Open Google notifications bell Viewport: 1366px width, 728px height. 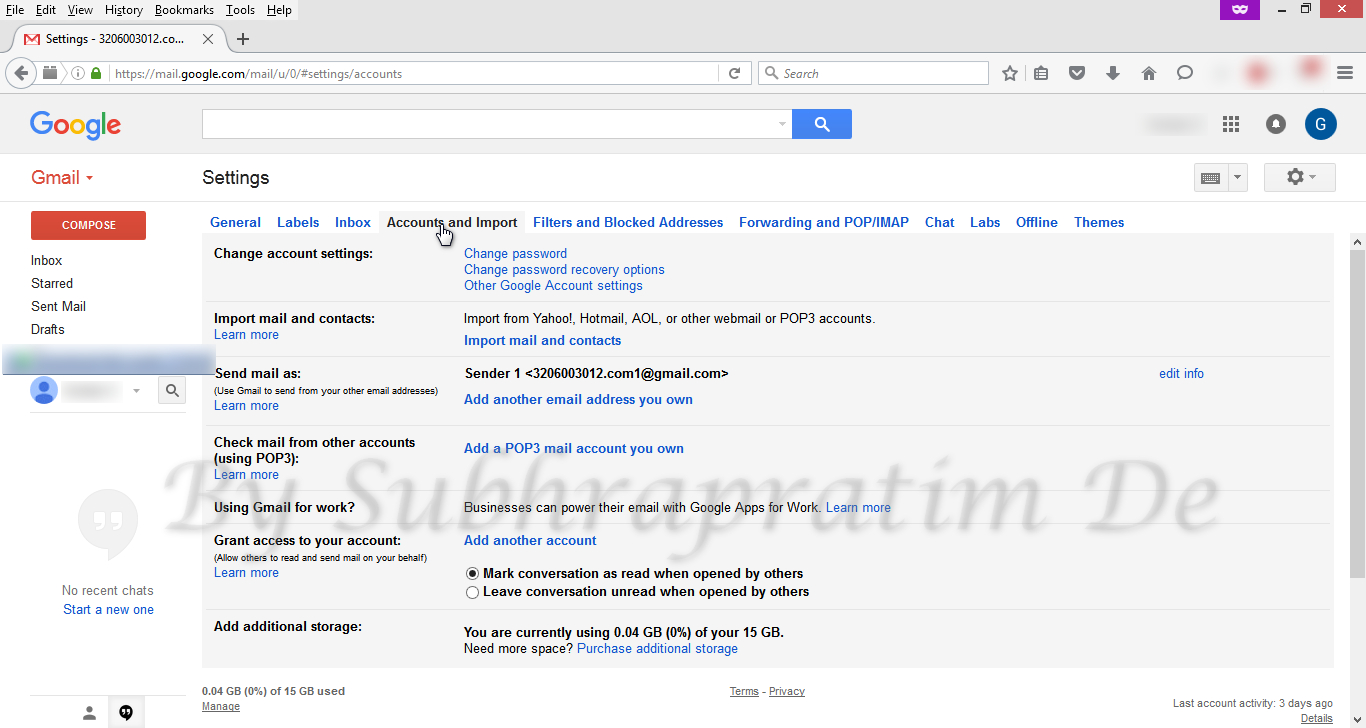click(1276, 124)
